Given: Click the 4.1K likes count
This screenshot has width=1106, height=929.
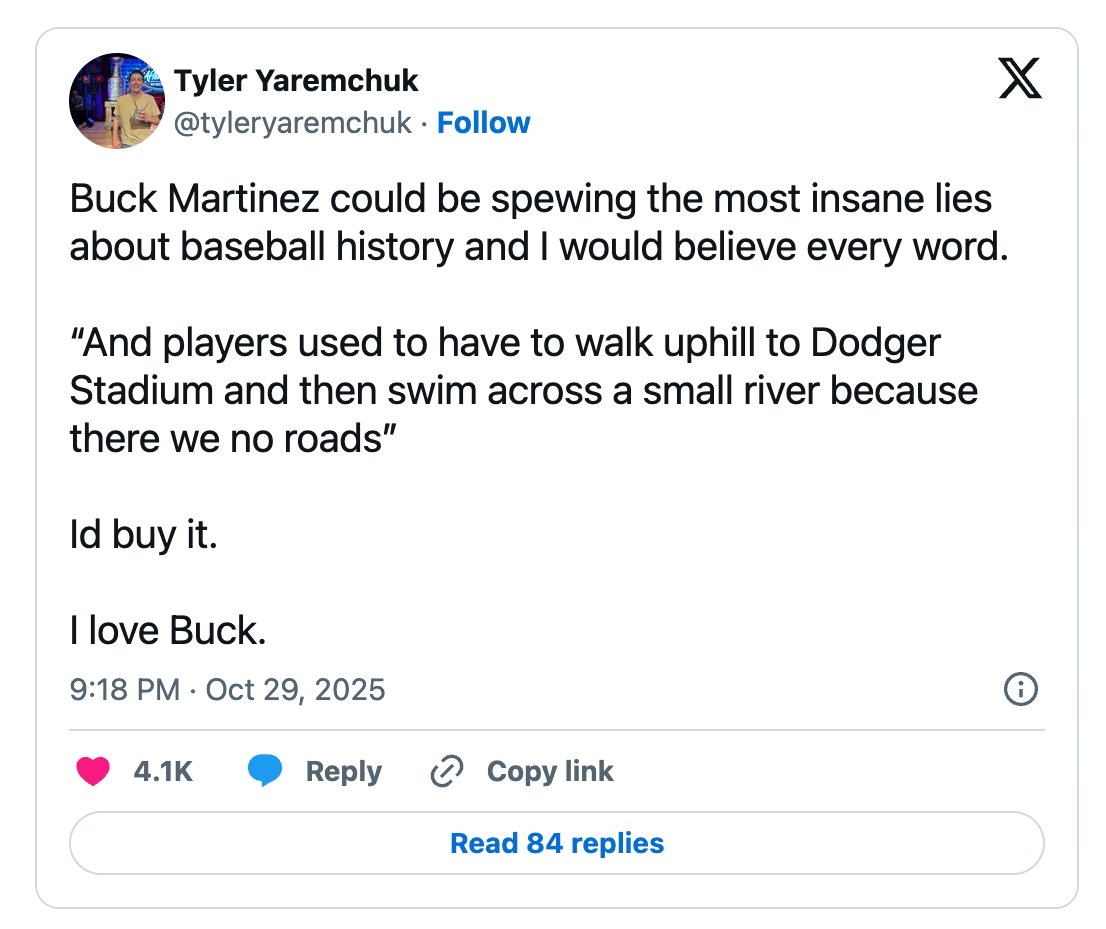Looking at the screenshot, I should pyautogui.click(x=162, y=771).
